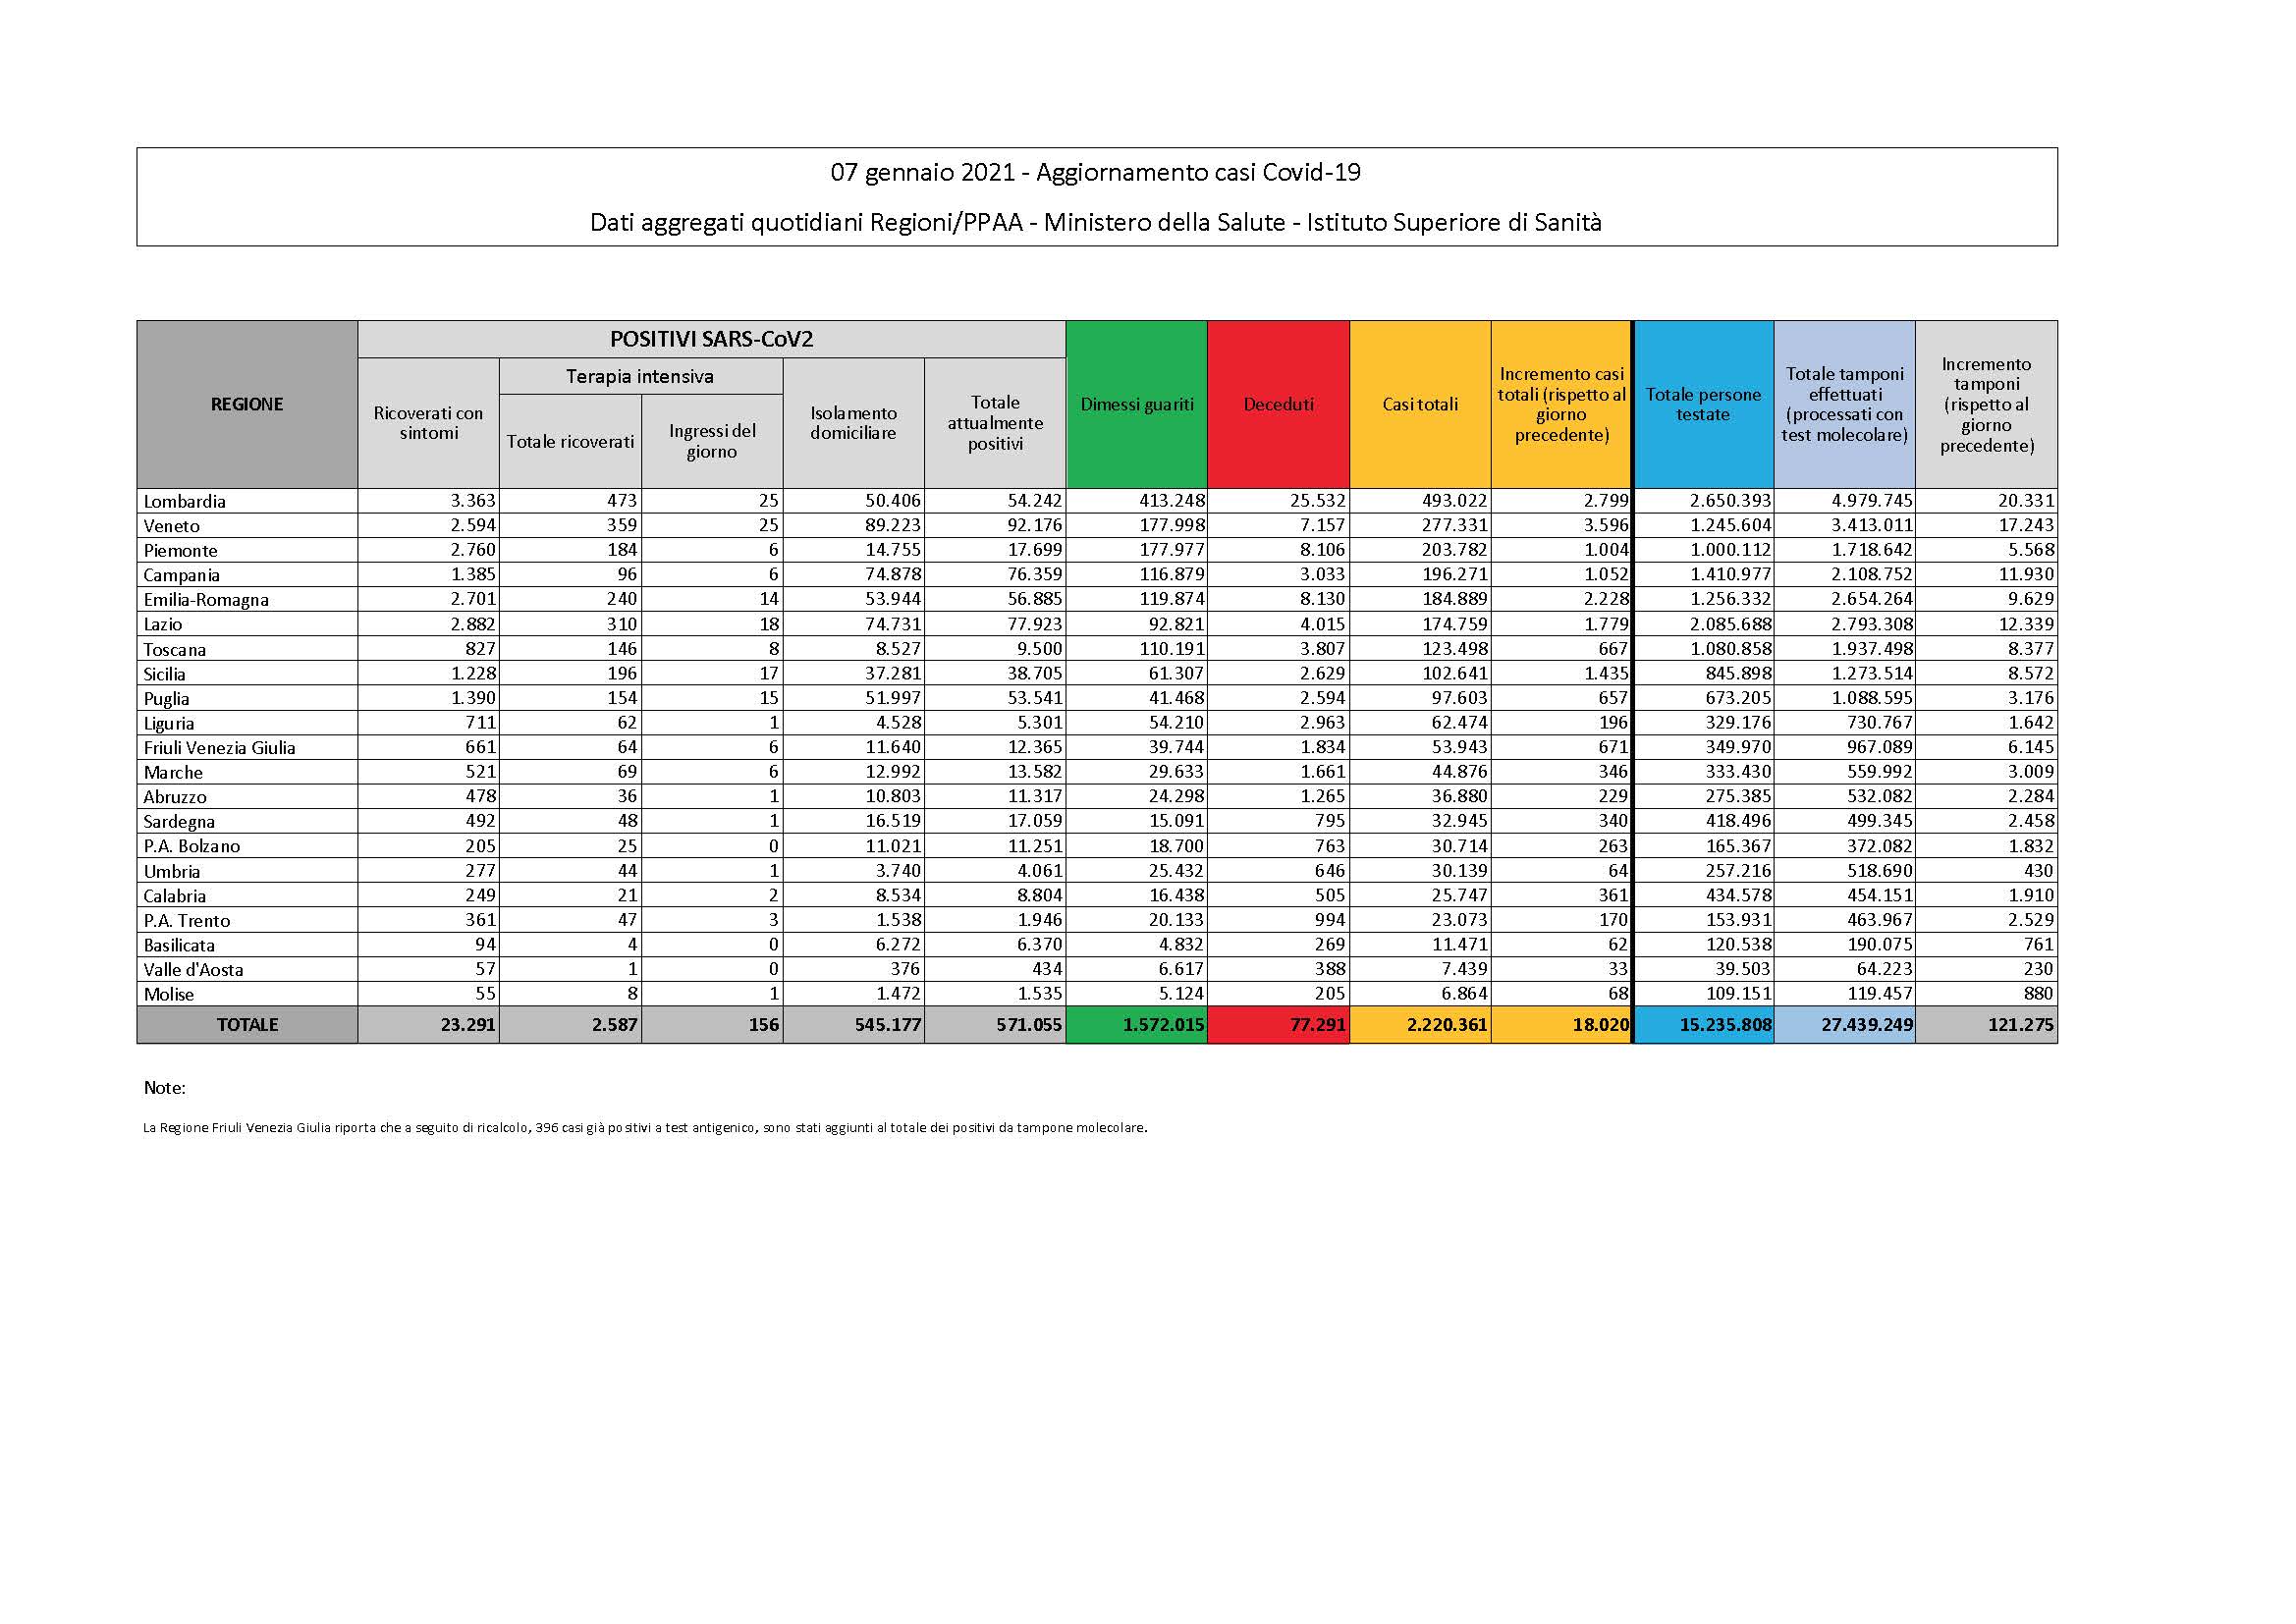Select the Ministero della Salute subtitle

click(1095, 222)
